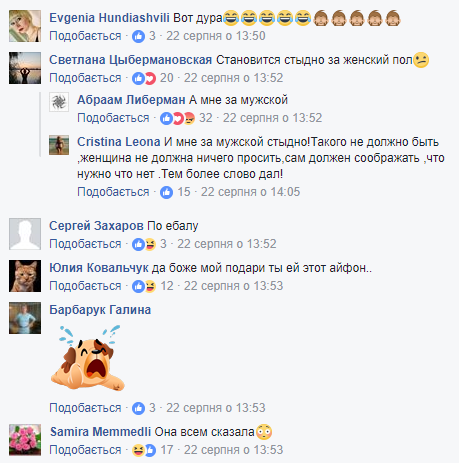Click Подобається under Cristina Leona's reply

coord(113,192)
